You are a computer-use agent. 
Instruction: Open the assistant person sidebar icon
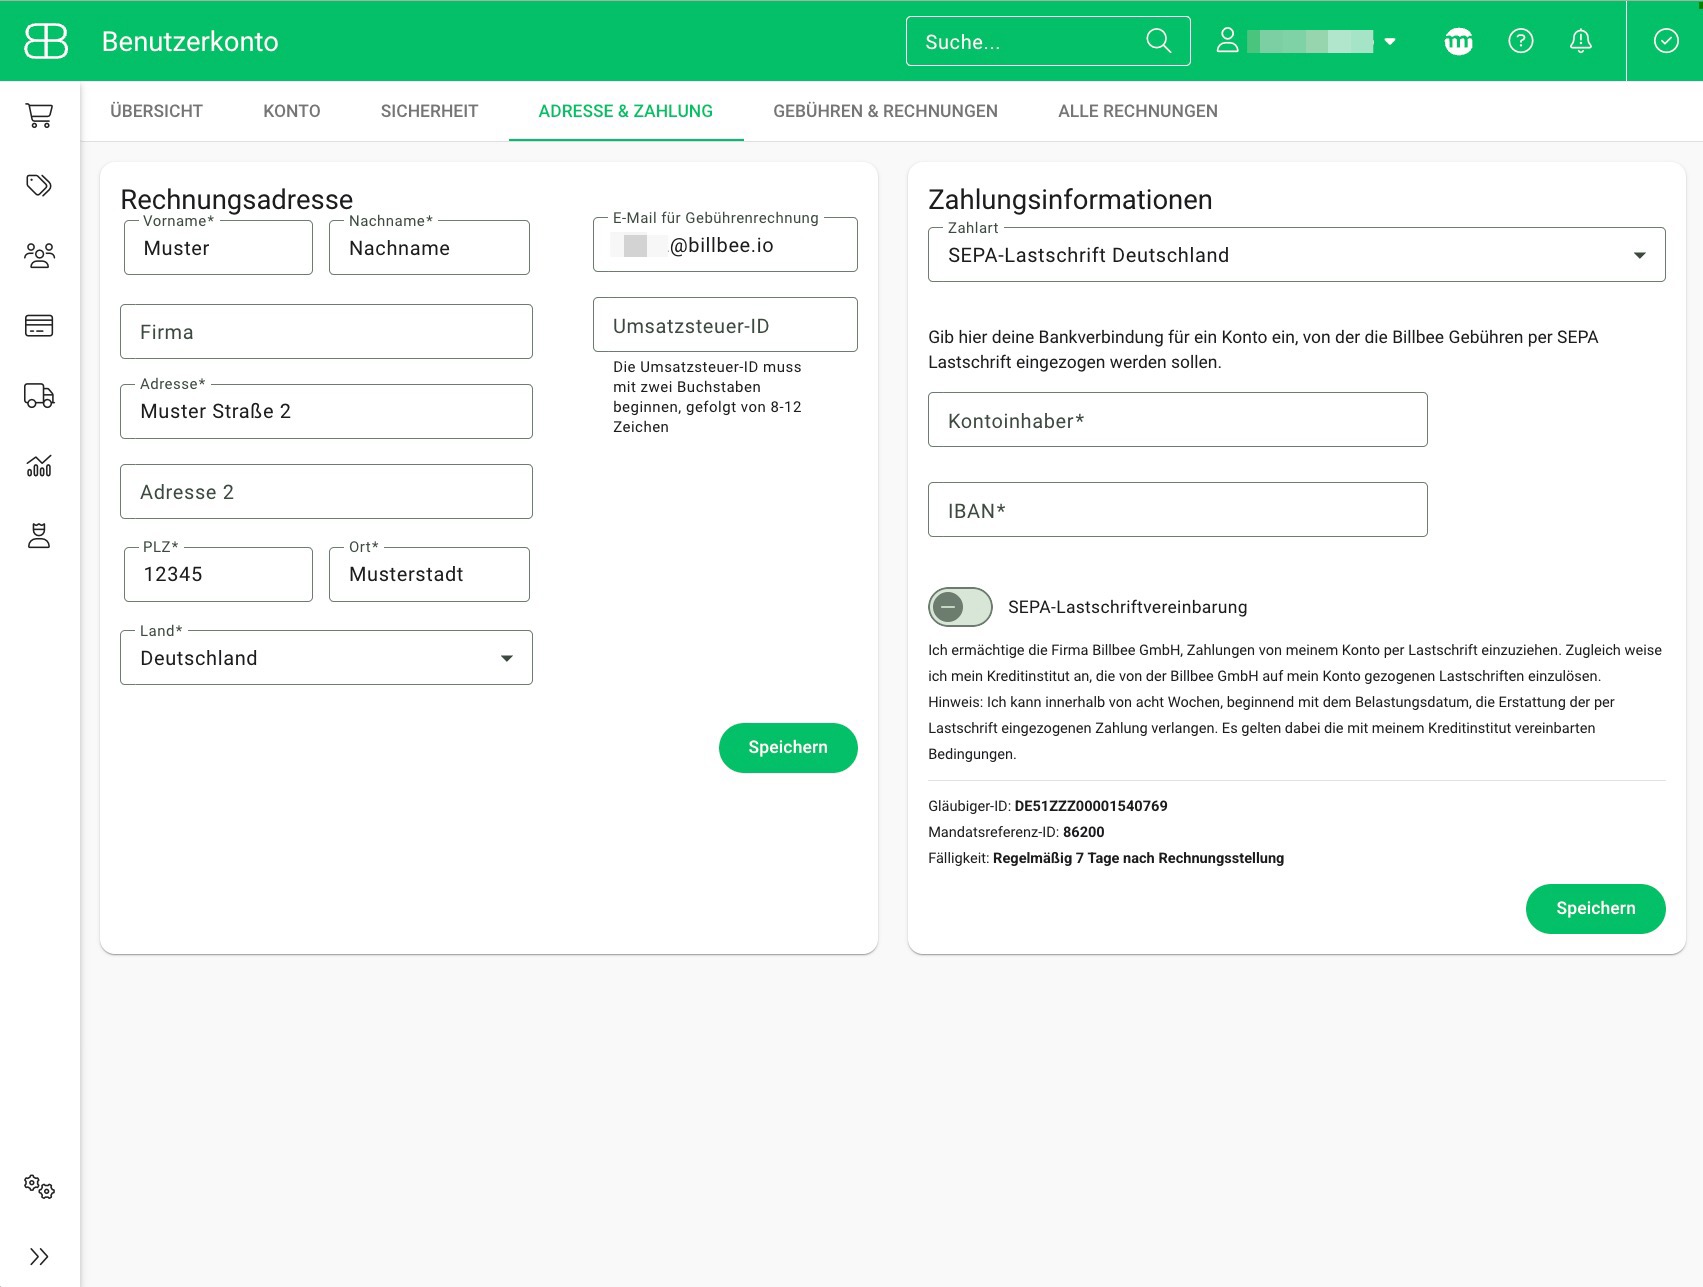point(39,536)
